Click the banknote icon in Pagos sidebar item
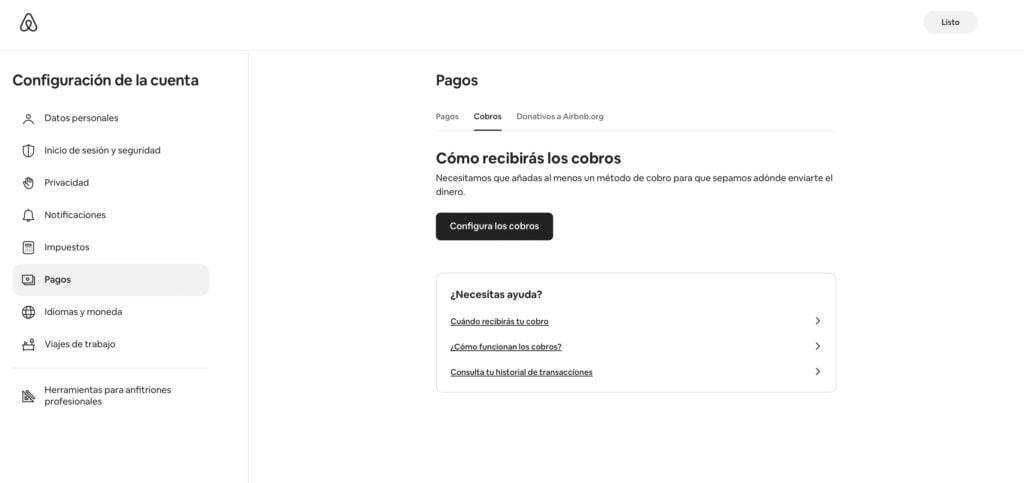Viewport: 1024px width, 483px height. (28, 280)
